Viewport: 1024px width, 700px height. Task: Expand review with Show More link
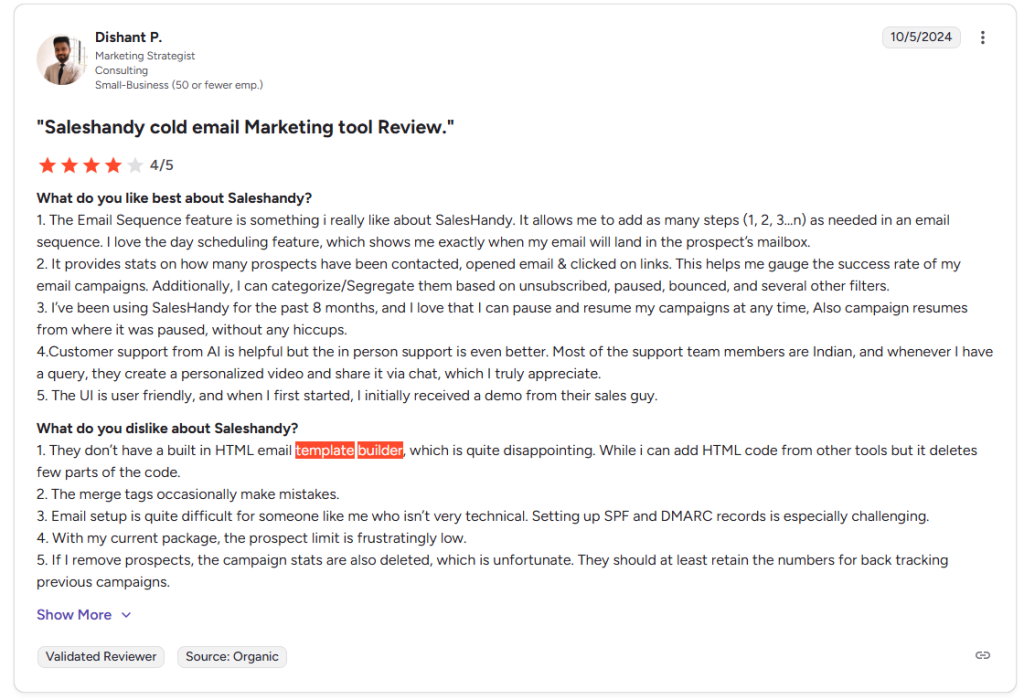(x=74, y=615)
